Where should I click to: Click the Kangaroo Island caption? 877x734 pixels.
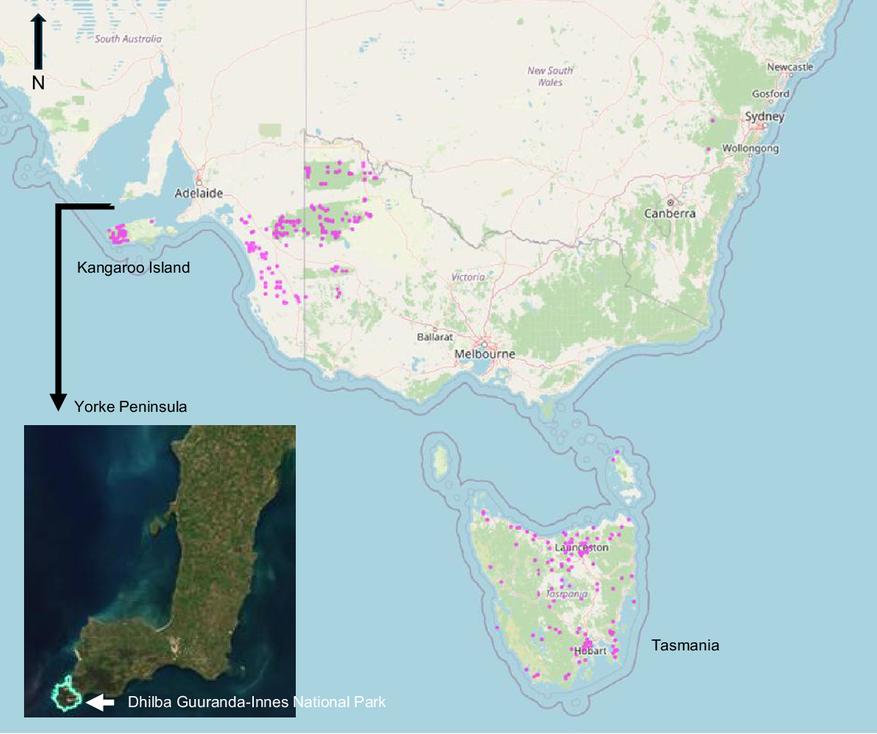133,267
